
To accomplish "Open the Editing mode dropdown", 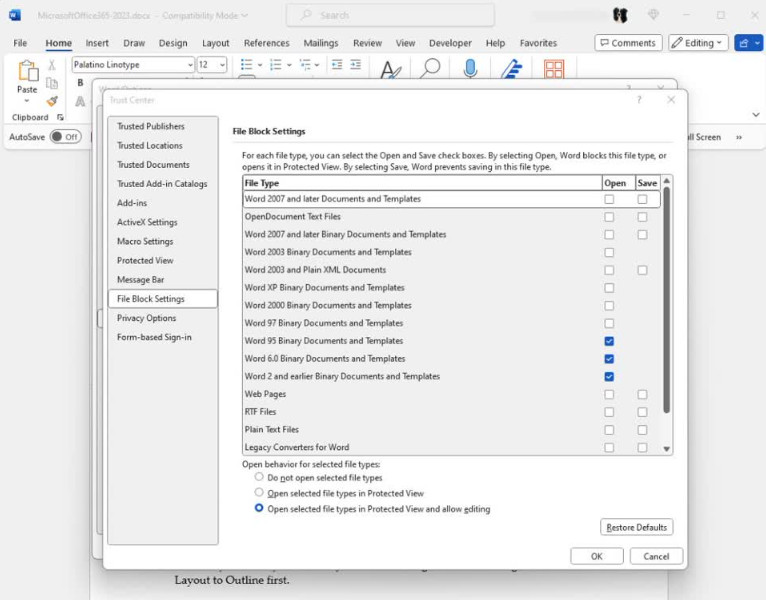I will [698, 43].
